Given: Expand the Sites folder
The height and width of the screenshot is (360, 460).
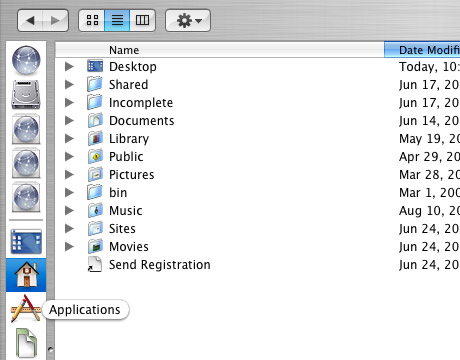Looking at the screenshot, I should [x=69, y=228].
